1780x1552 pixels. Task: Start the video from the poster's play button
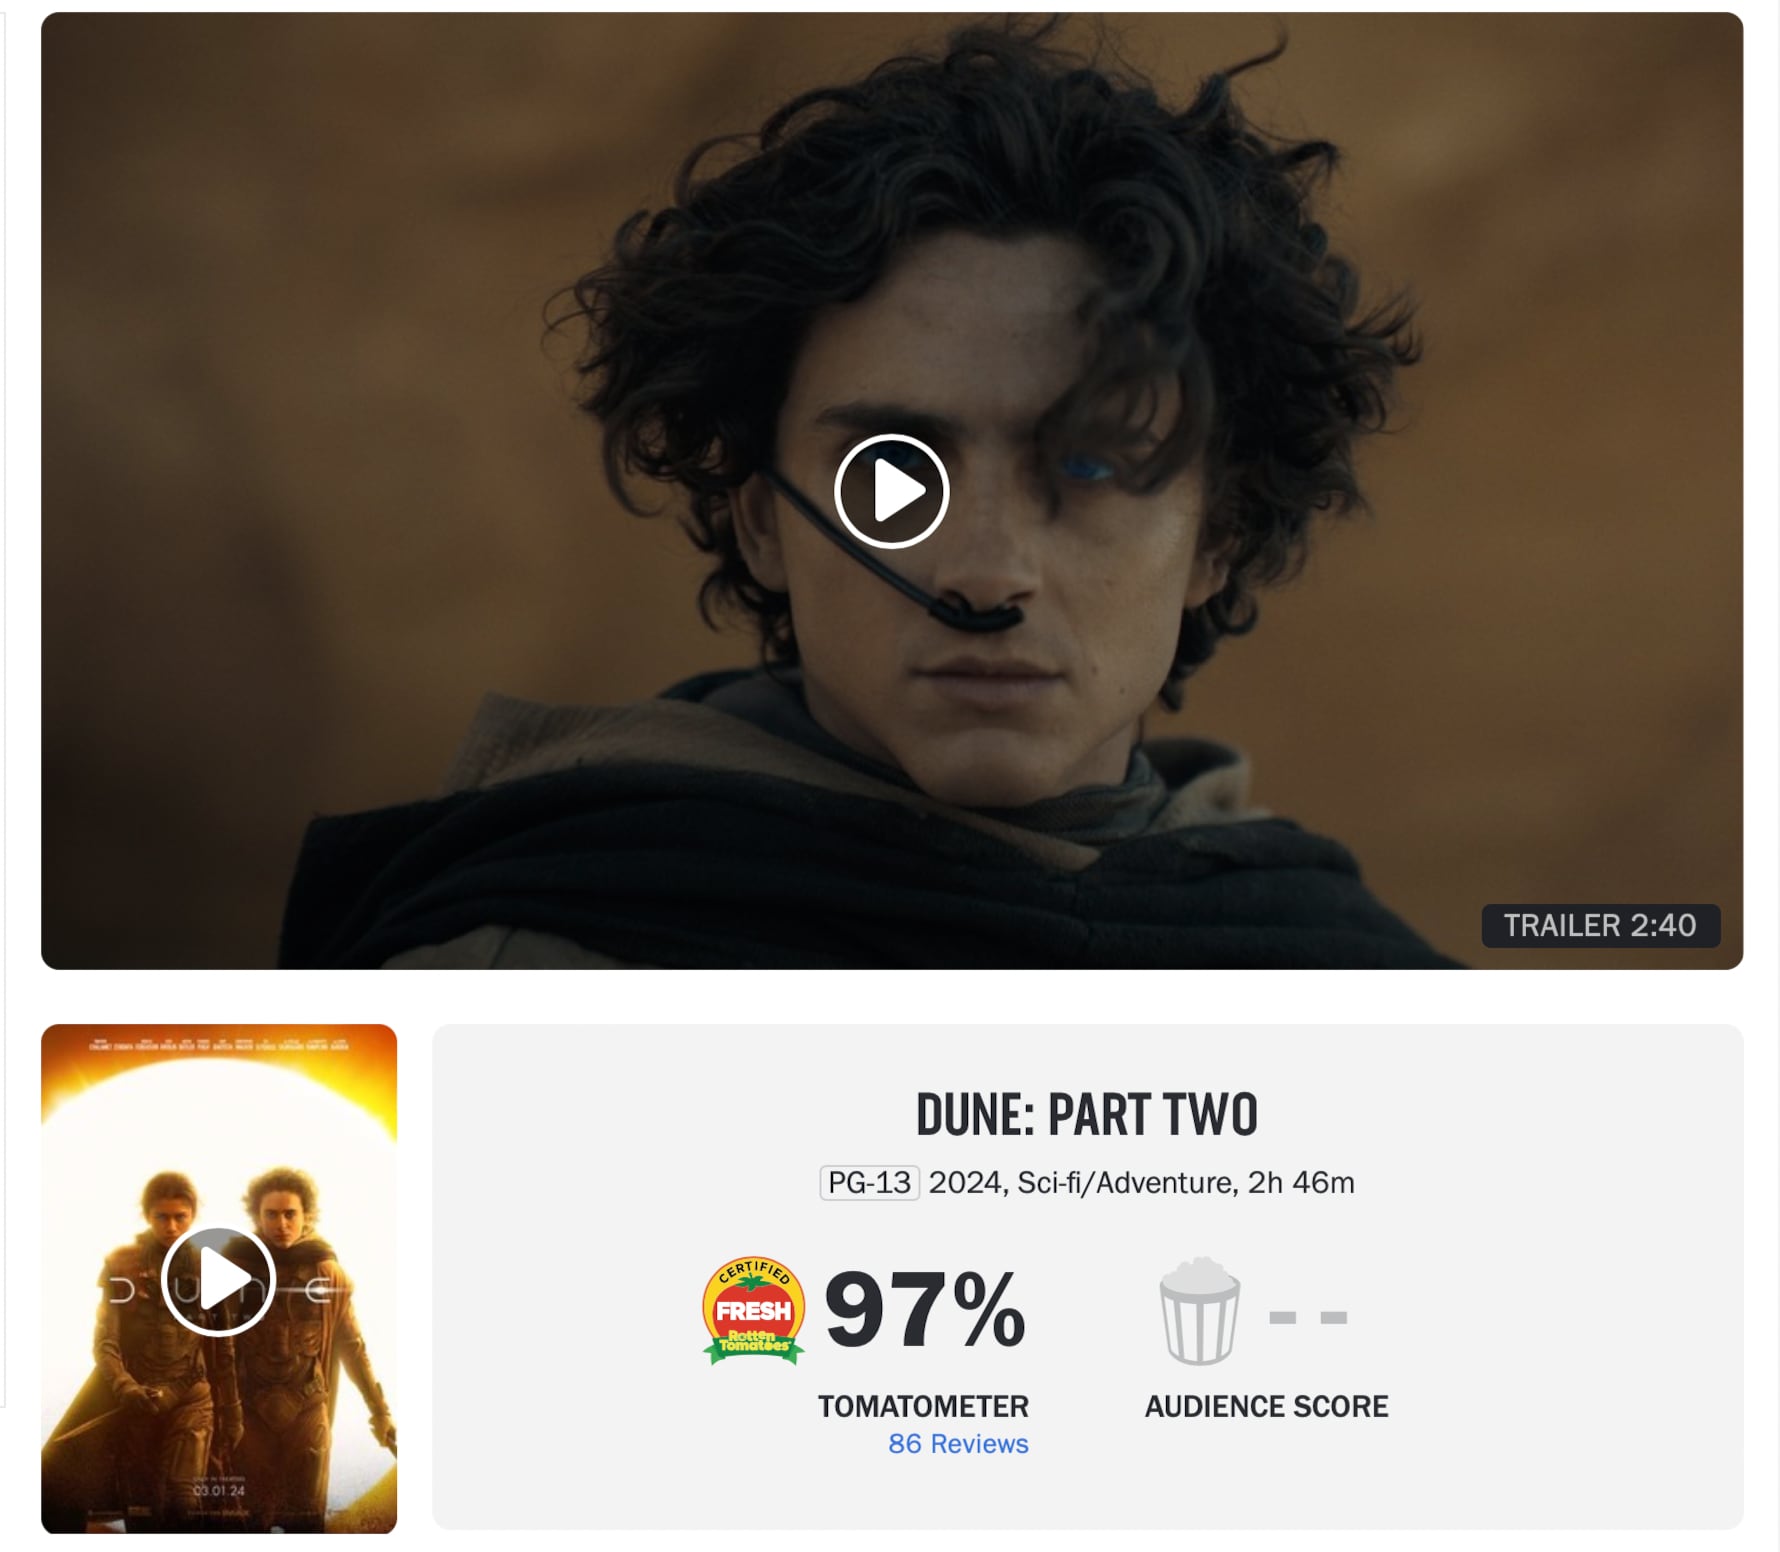[218, 1281]
